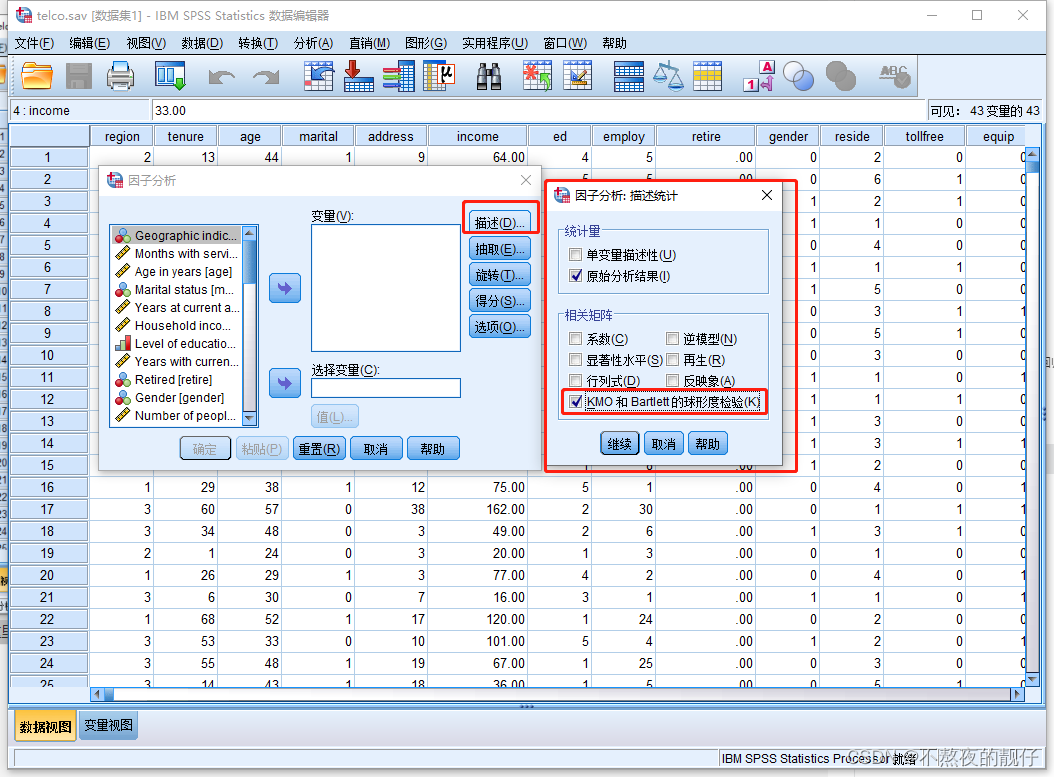Viewport: 1054px width, 777px height.
Task: Click 继续 in descriptives dialog
Action: 619,444
